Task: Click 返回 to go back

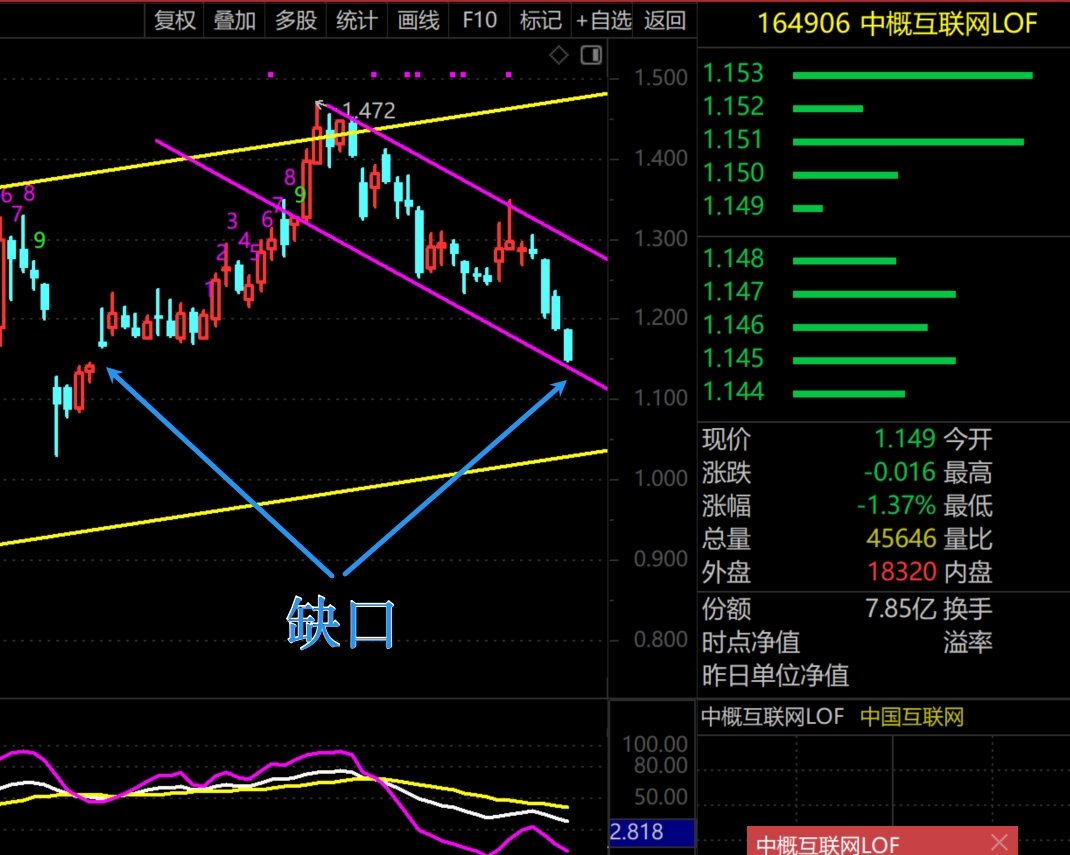Action: click(x=665, y=20)
